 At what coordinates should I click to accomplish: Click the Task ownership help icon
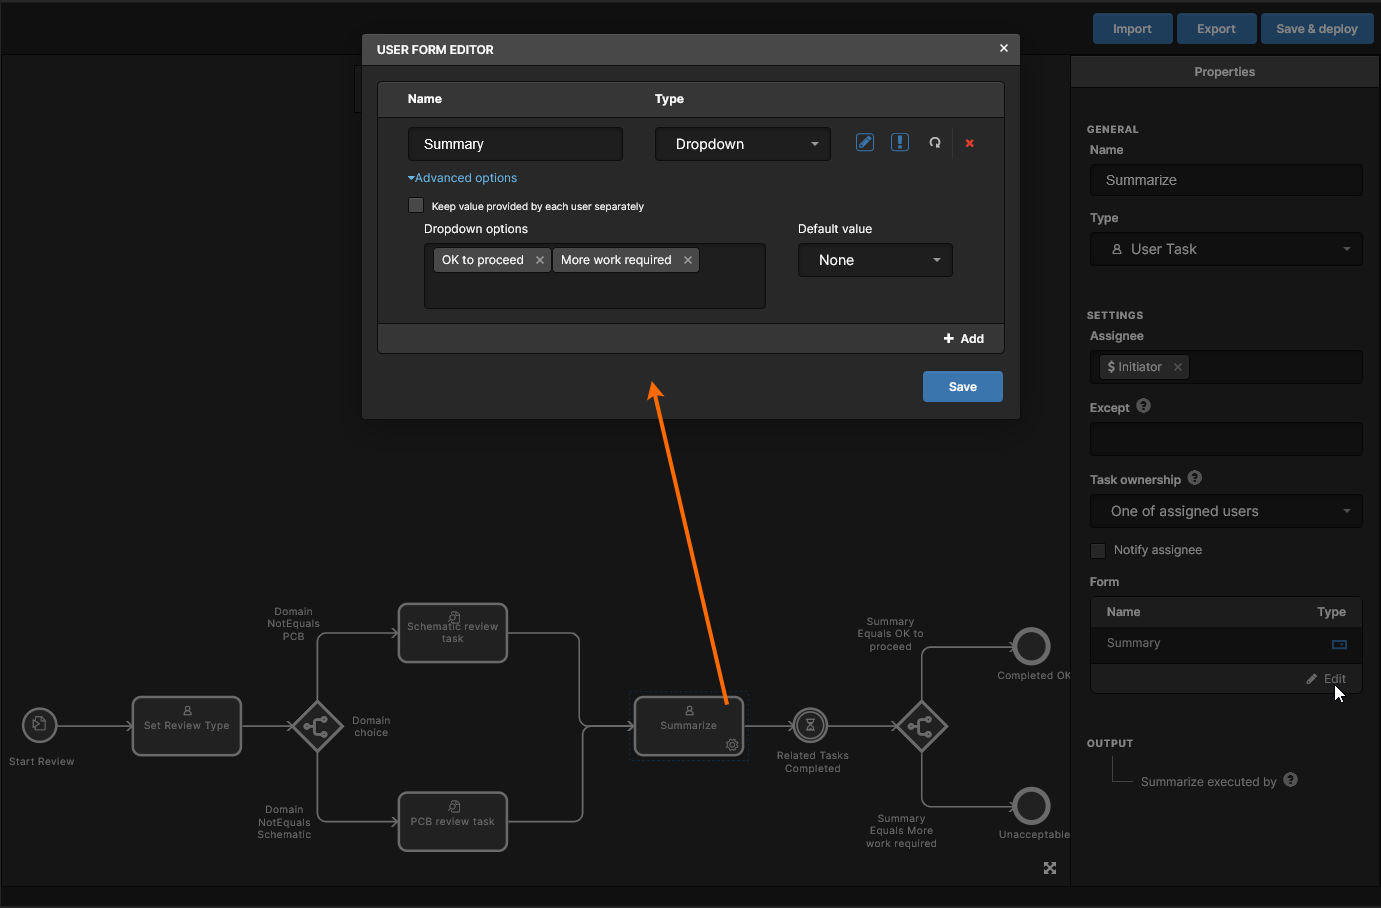coord(1195,478)
